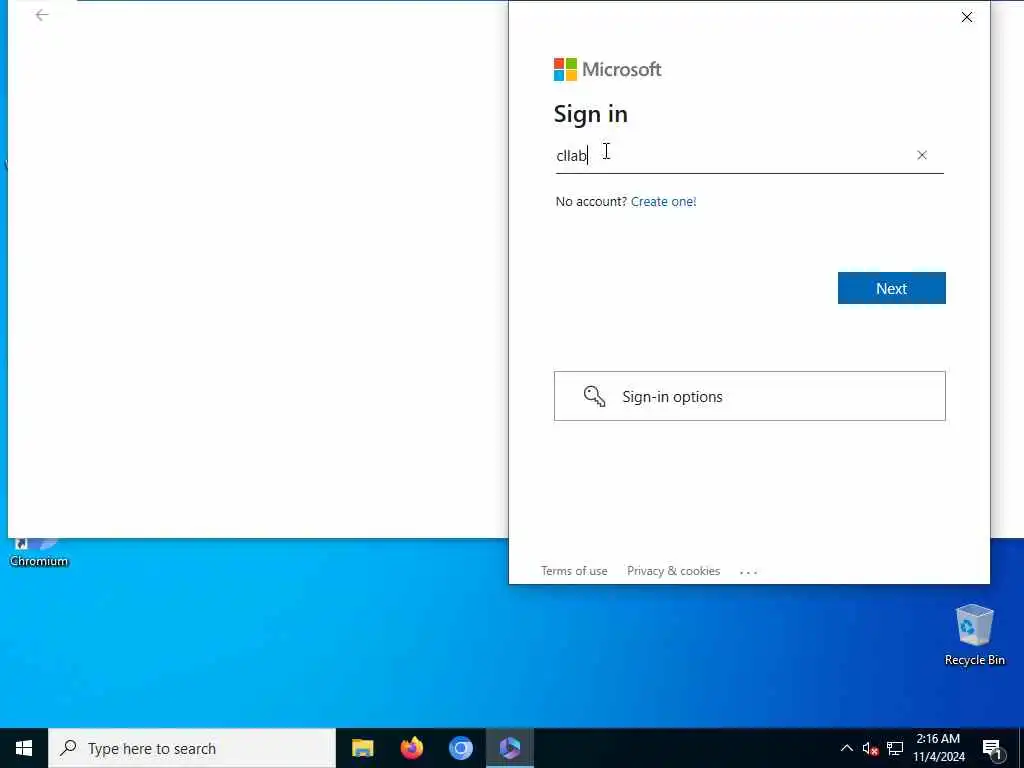Screen dimensions: 1024x768
Task: Open the more options ellipsis in footer
Action: coord(748,572)
